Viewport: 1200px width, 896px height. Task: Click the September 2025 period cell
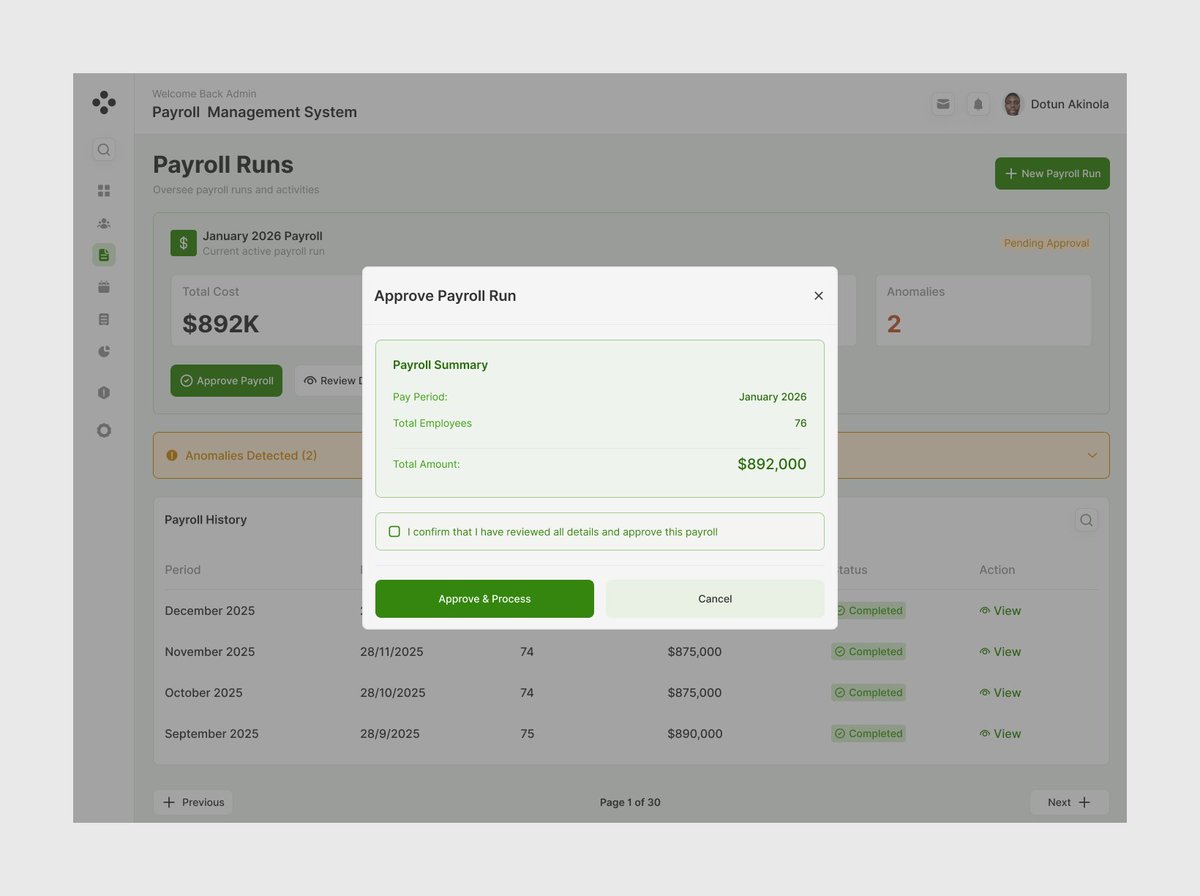point(212,734)
